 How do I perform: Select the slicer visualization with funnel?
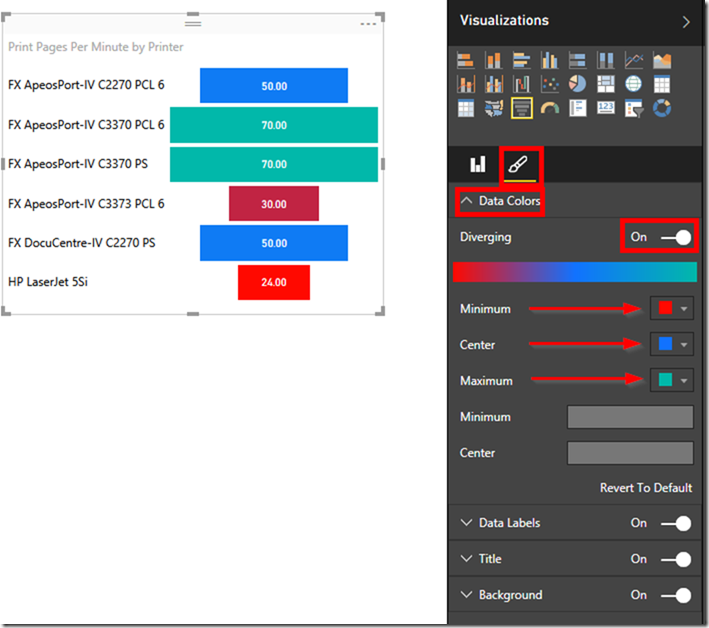click(633, 109)
